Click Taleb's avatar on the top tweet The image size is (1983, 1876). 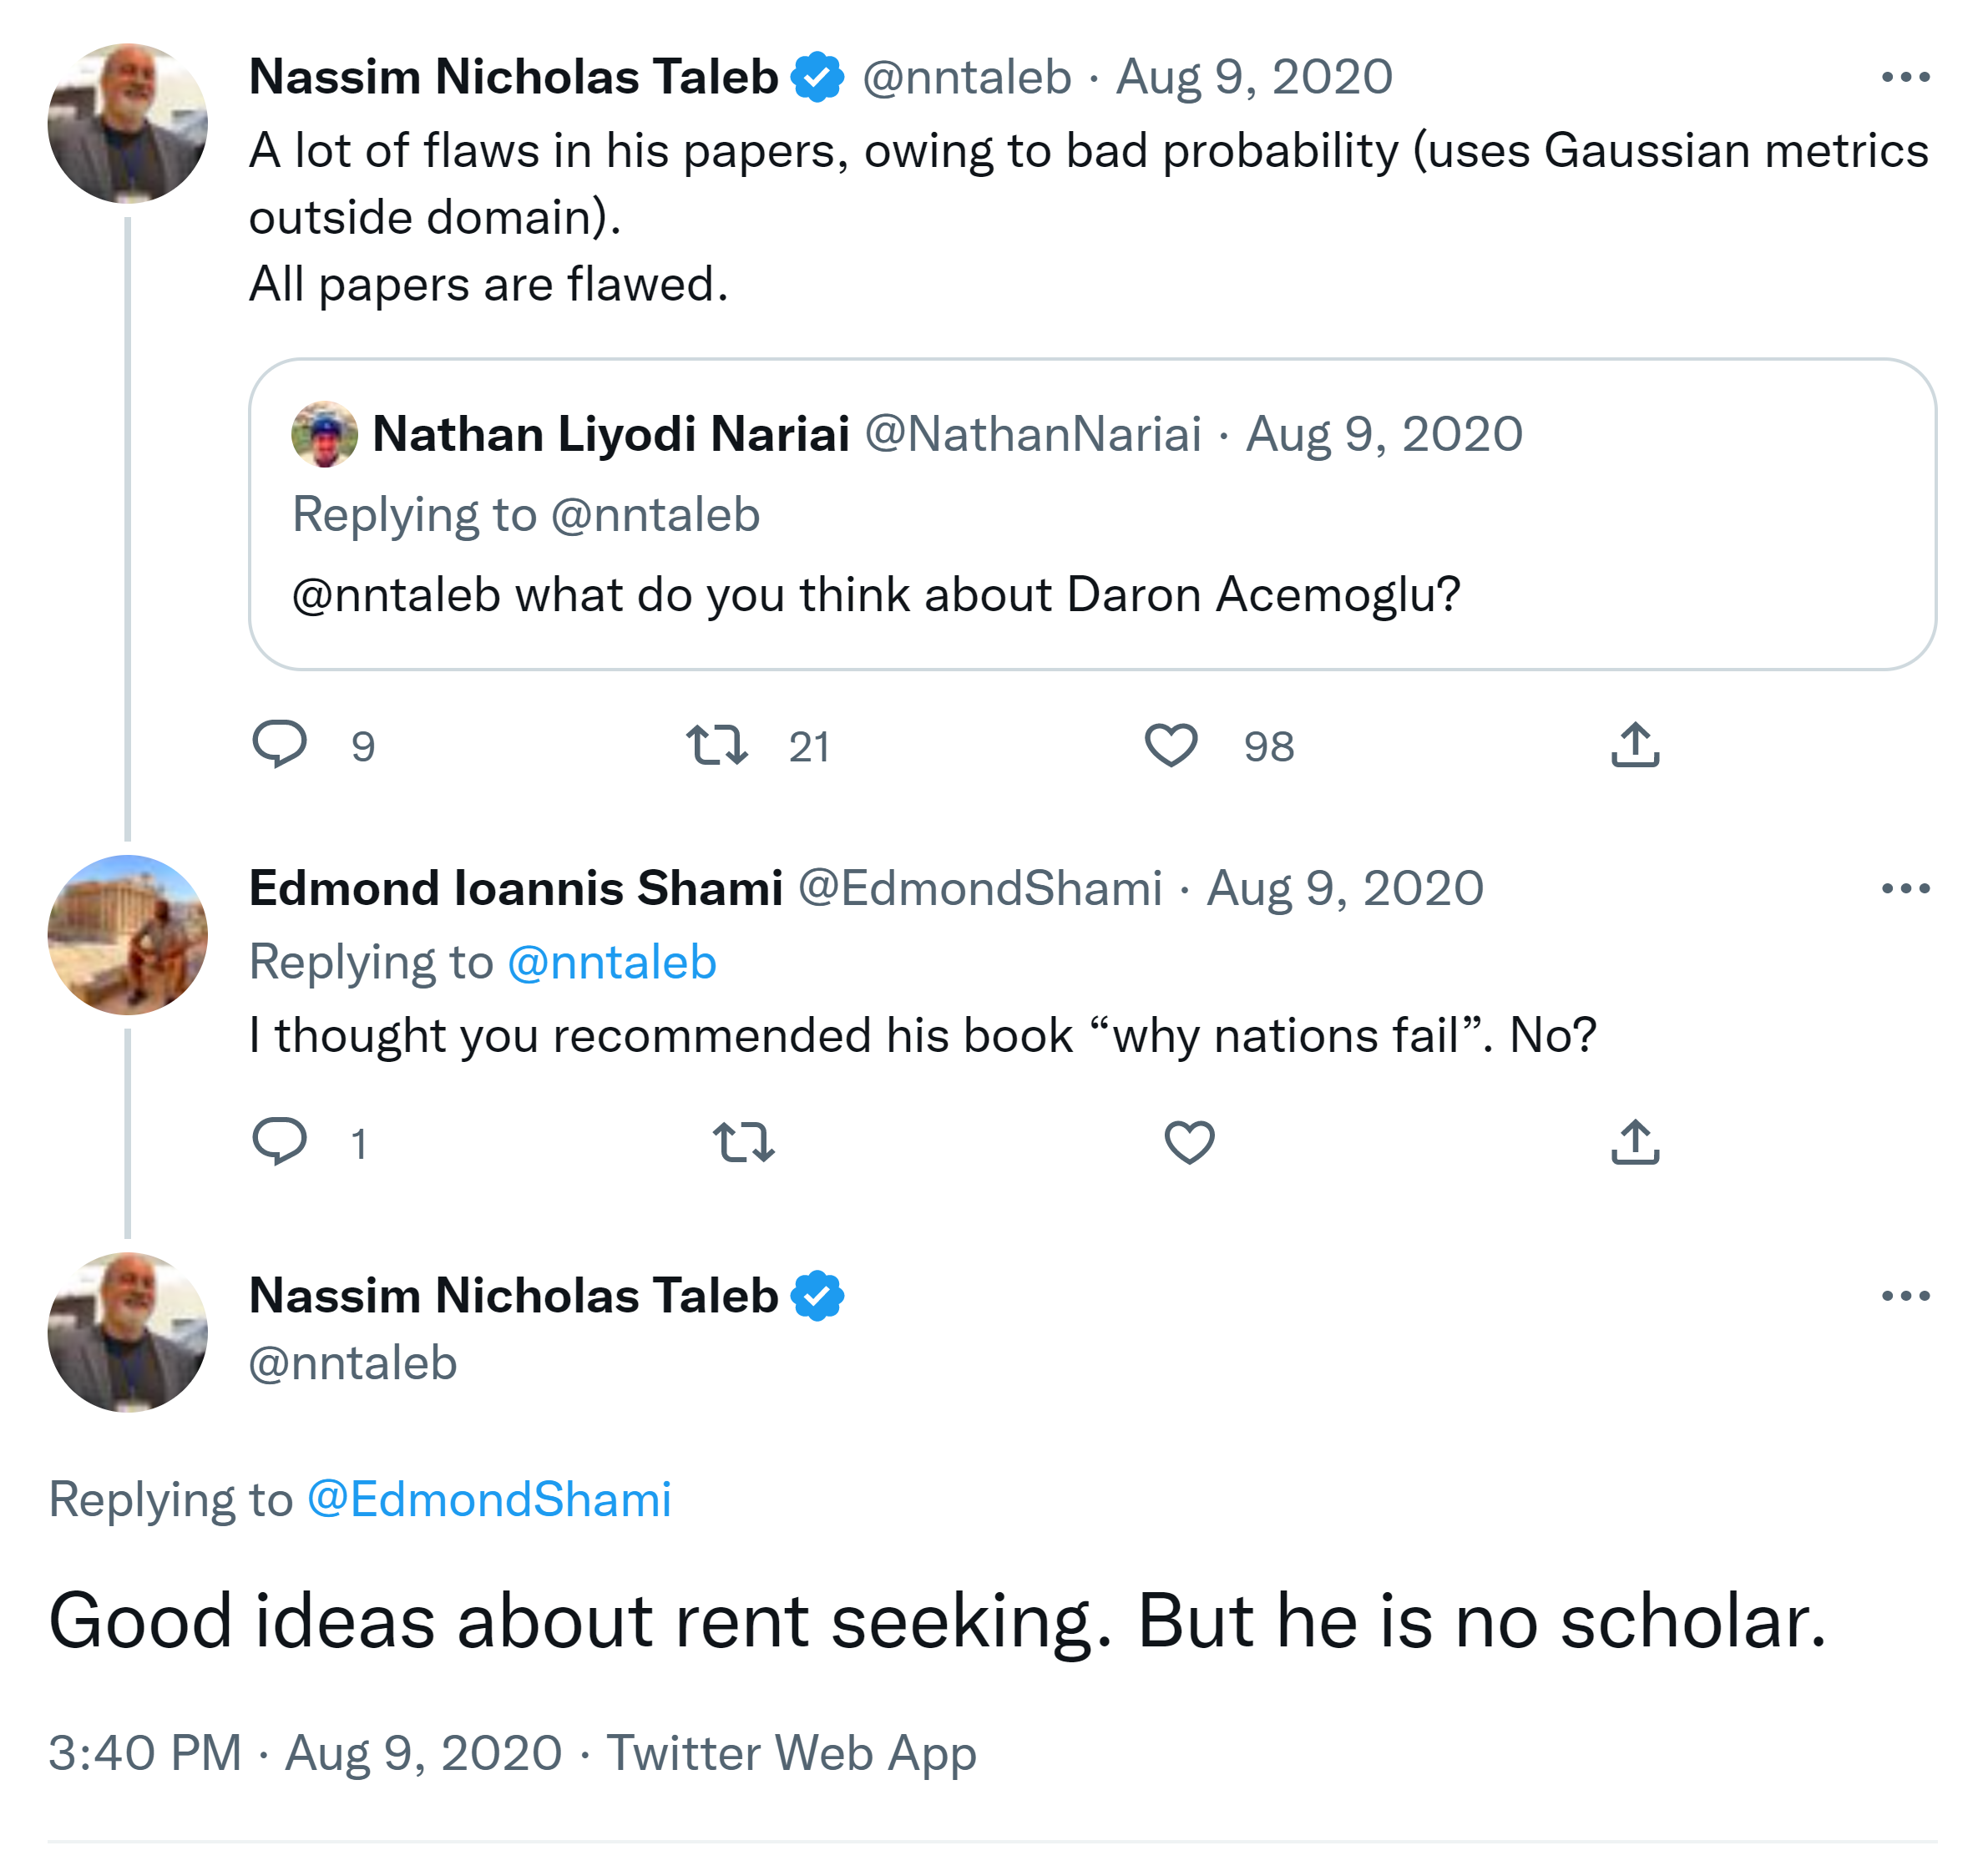point(128,123)
